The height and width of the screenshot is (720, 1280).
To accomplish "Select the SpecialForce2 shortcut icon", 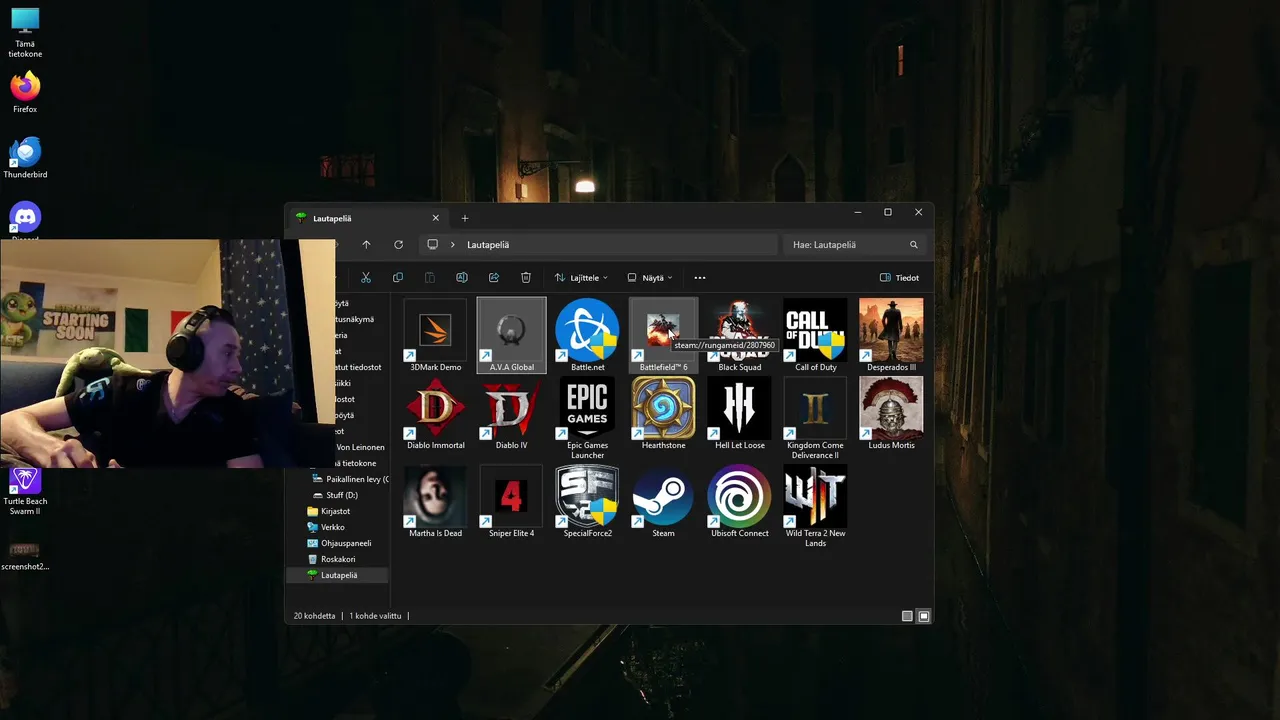I will coord(587,501).
